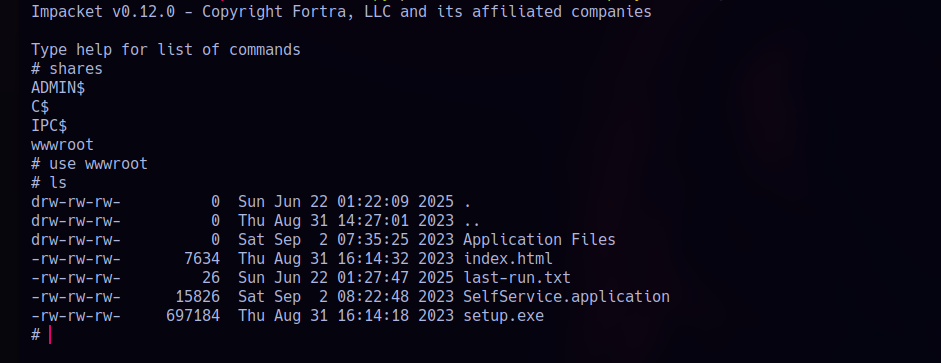The height and width of the screenshot is (363, 941).
Task: Click the '# shares' command line
Action: point(67,68)
